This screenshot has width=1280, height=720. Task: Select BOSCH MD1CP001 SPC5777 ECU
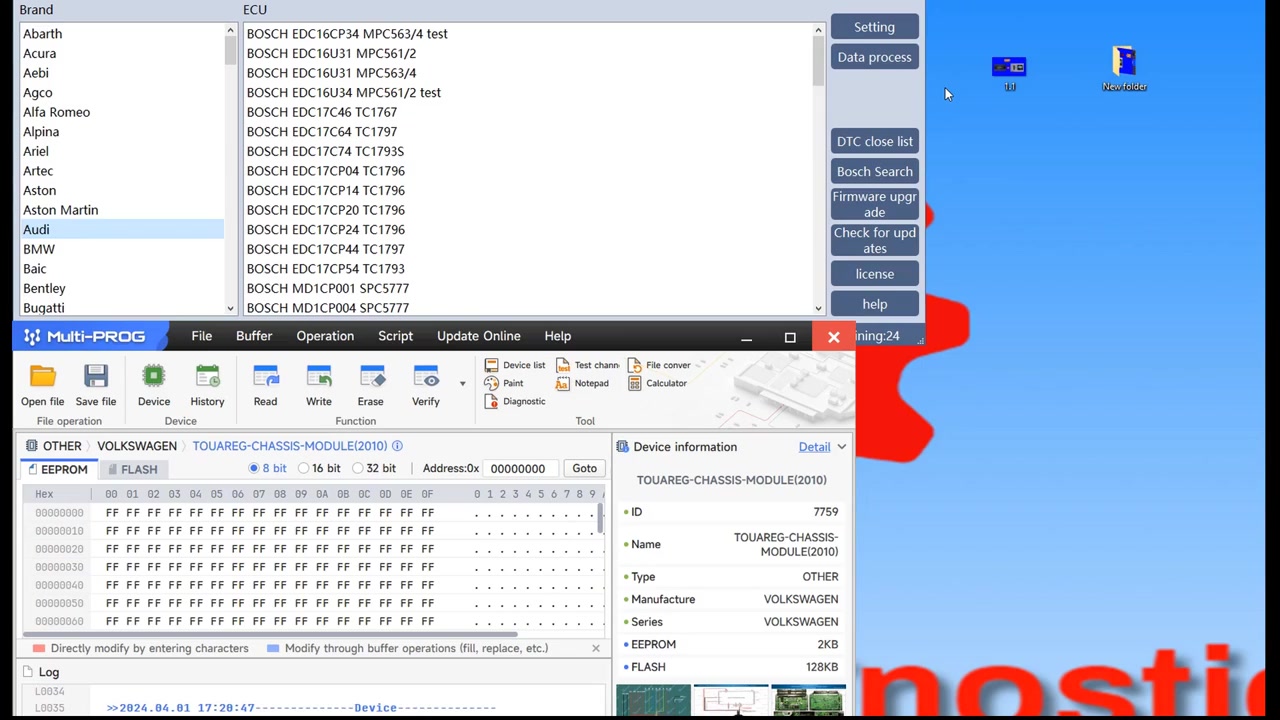point(328,288)
